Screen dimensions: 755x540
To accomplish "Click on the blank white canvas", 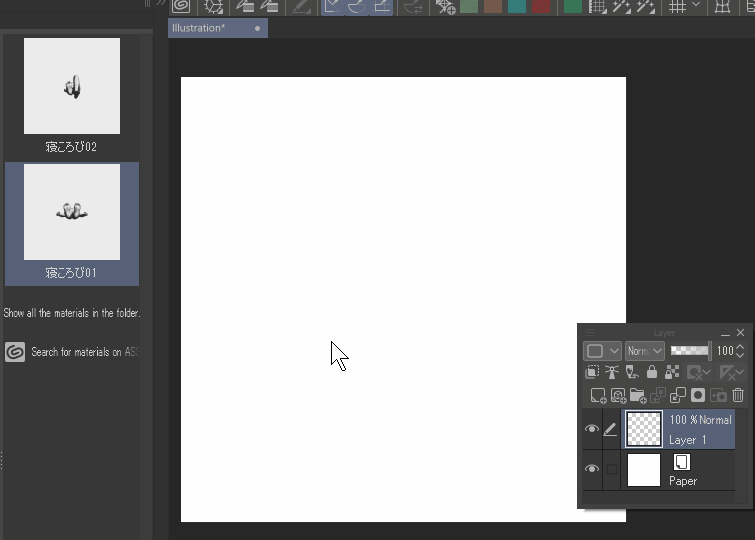I will 404,299.
